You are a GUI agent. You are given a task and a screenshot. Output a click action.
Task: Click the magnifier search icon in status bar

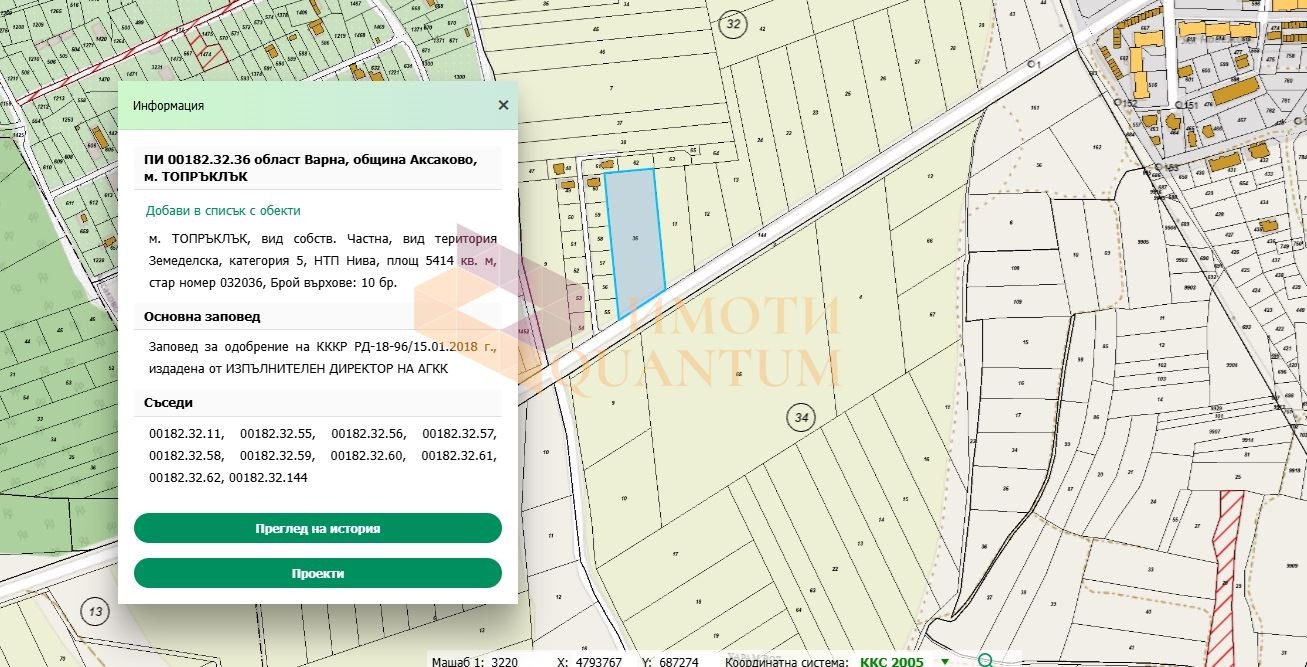(986, 660)
